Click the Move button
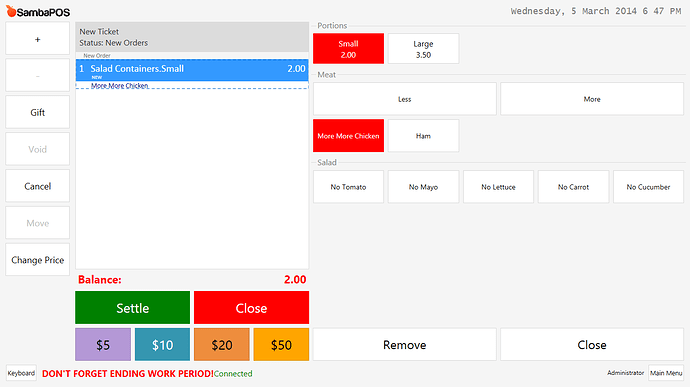This screenshot has width=690, height=387. coord(37,223)
